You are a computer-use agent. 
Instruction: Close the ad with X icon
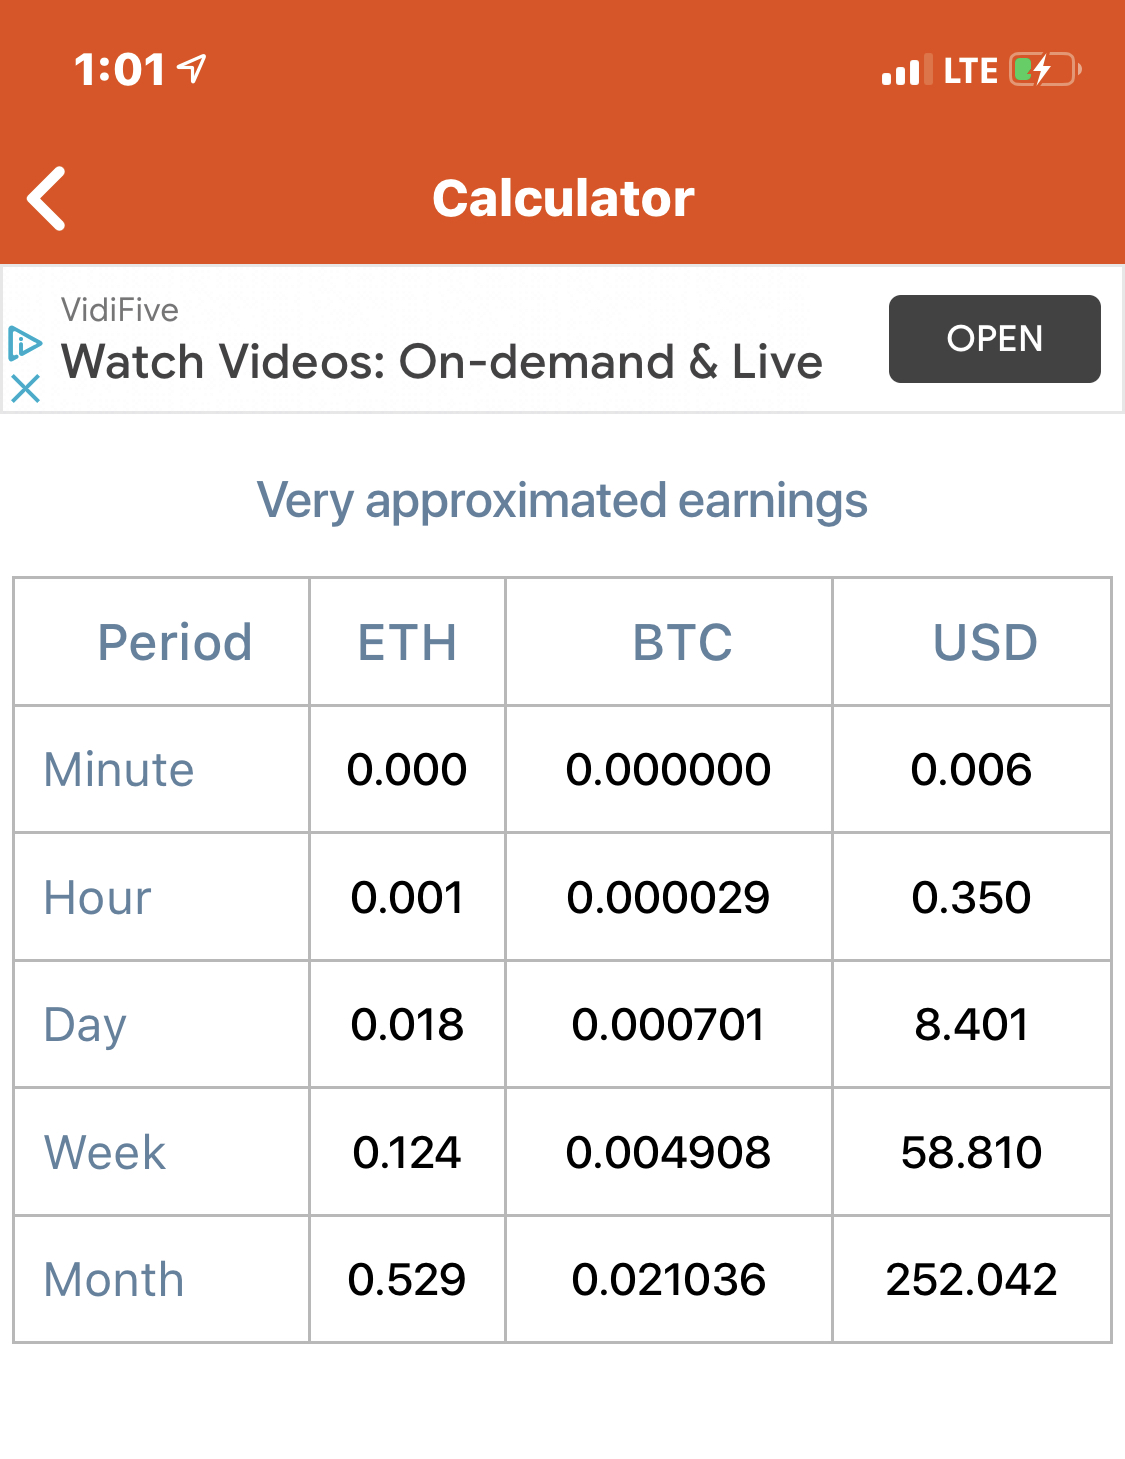25,388
